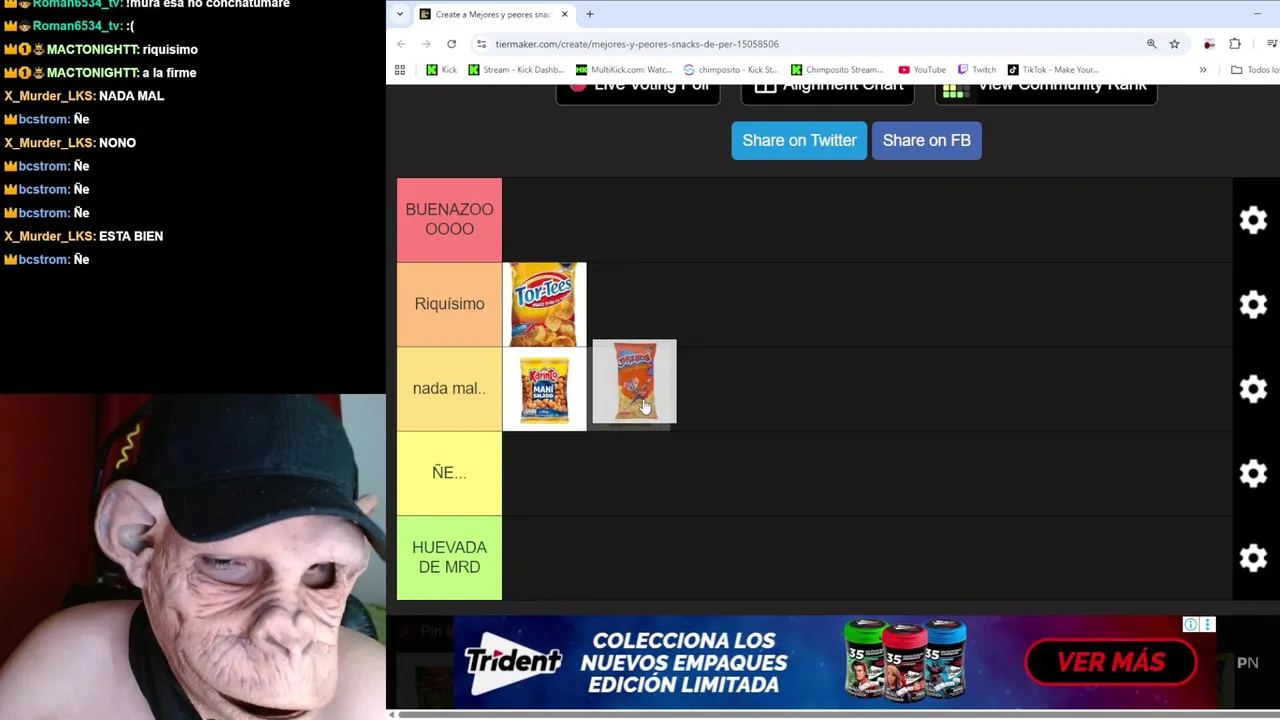This screenshot has width=1280, height=720.
Task: Show more bookmarks with double chevron
Action: click(1203, 70)
